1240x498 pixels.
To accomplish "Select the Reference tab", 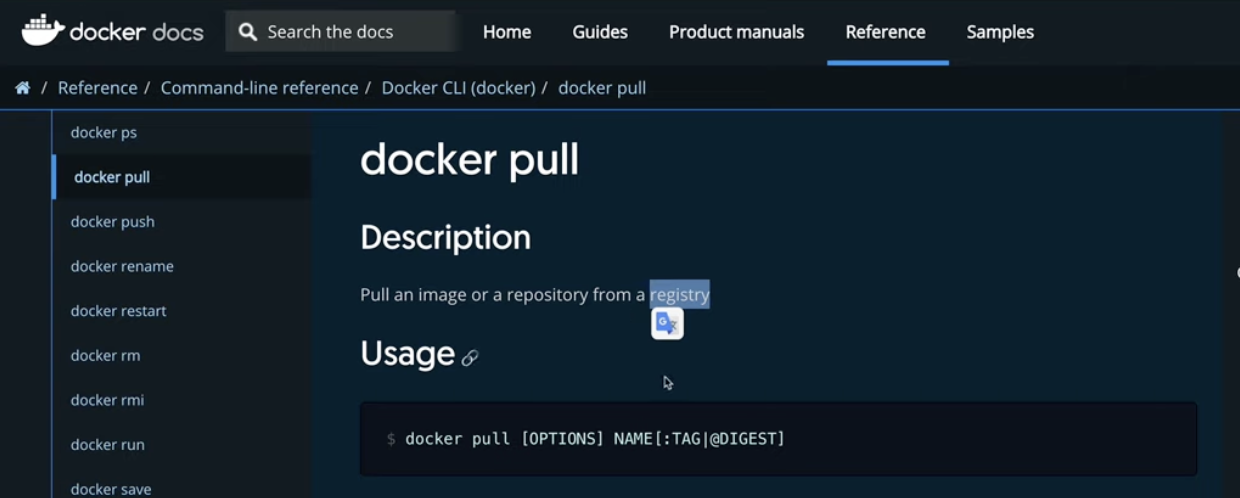I will click(x=886, y=32).
